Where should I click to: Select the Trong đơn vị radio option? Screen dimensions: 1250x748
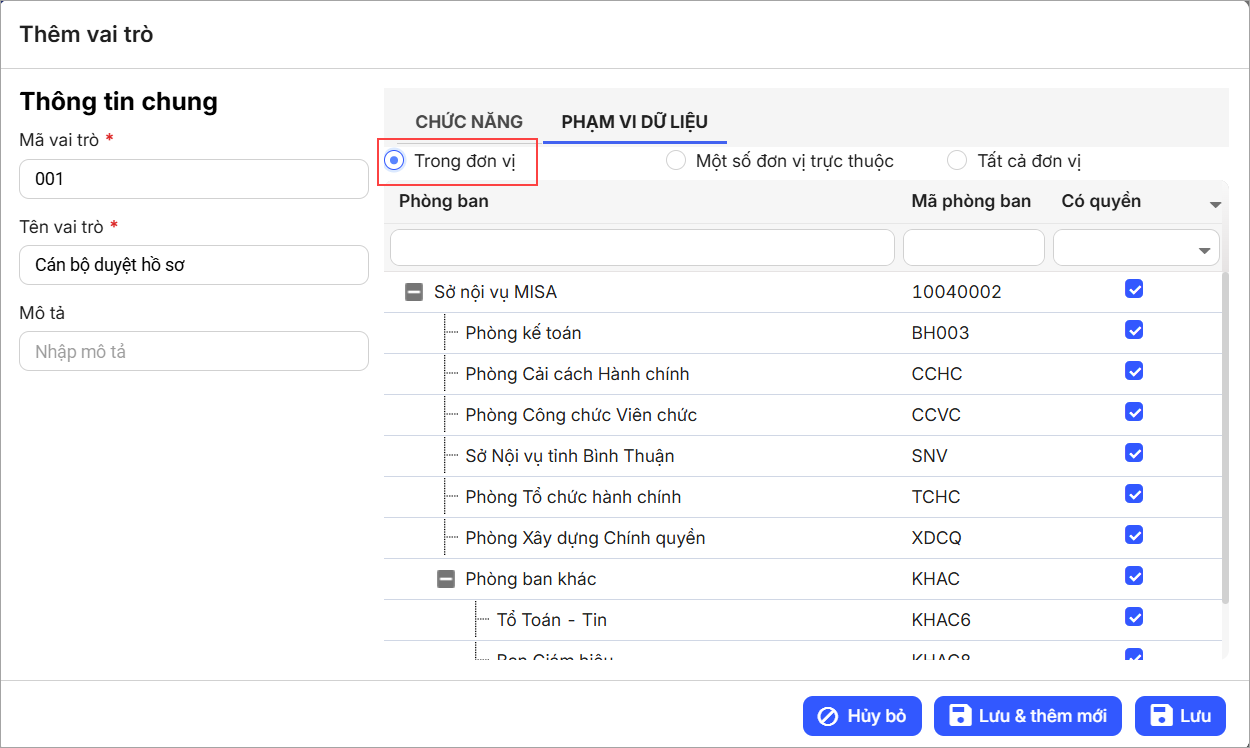pos(396,161)
